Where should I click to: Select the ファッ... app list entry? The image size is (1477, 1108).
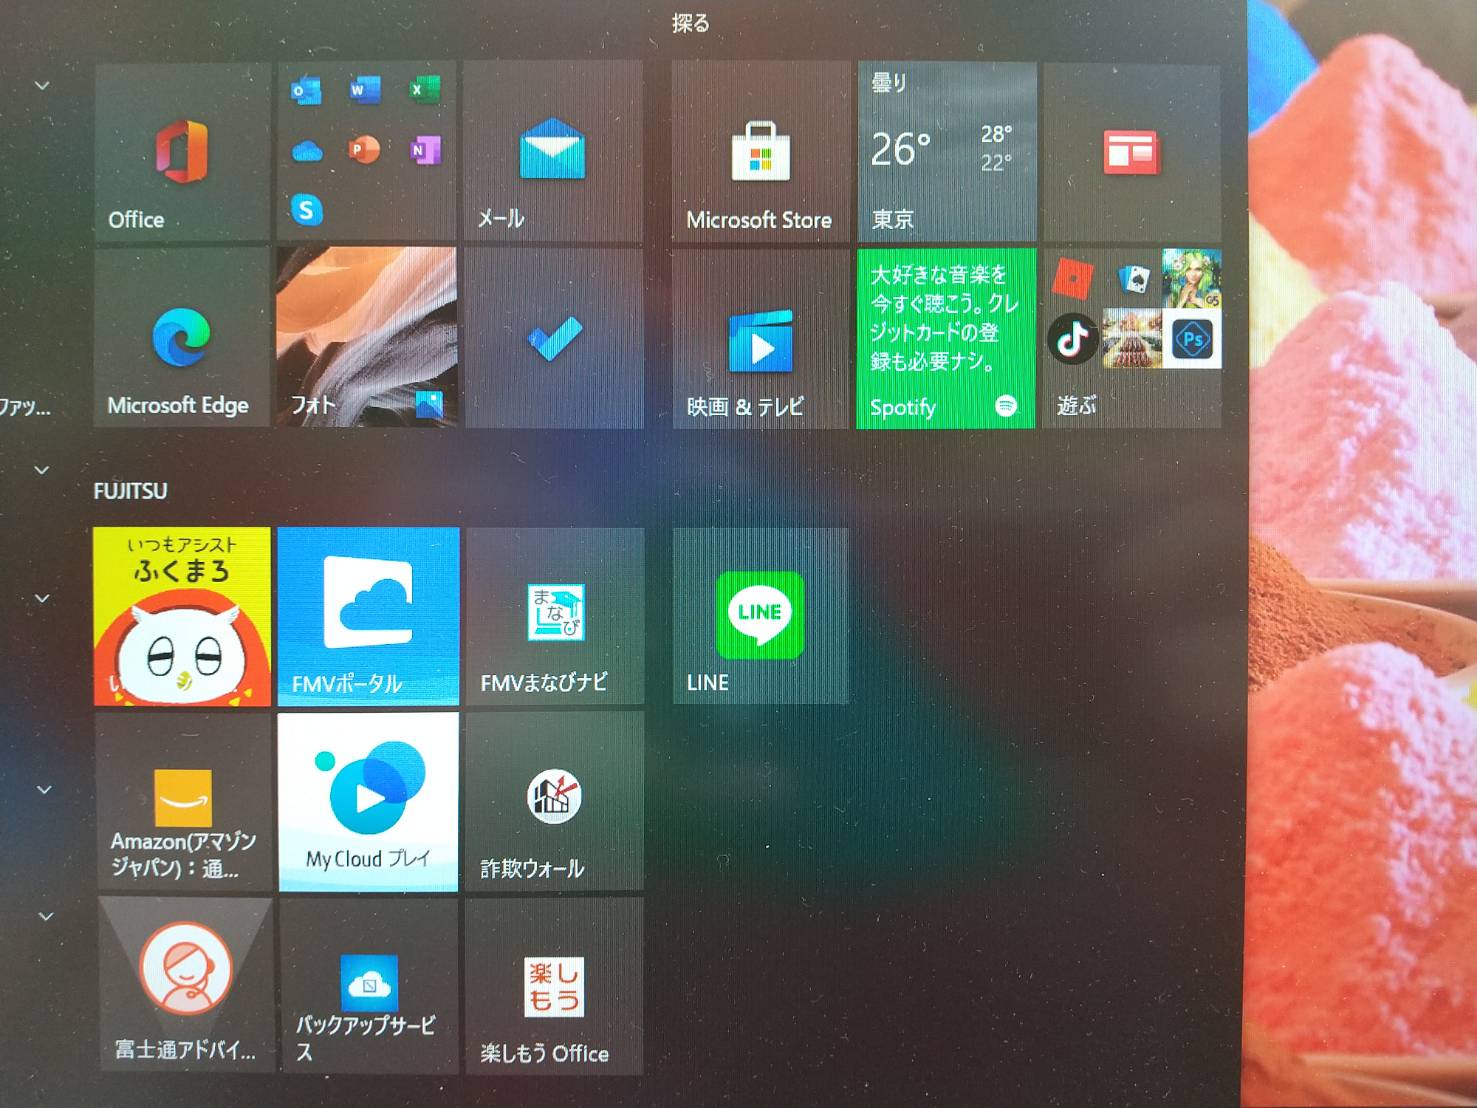[24, 407]
